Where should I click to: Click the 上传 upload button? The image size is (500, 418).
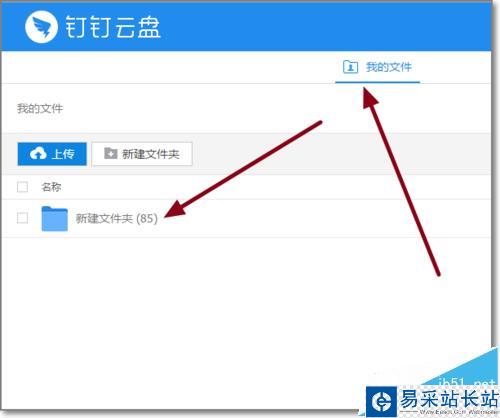[52, 154]
